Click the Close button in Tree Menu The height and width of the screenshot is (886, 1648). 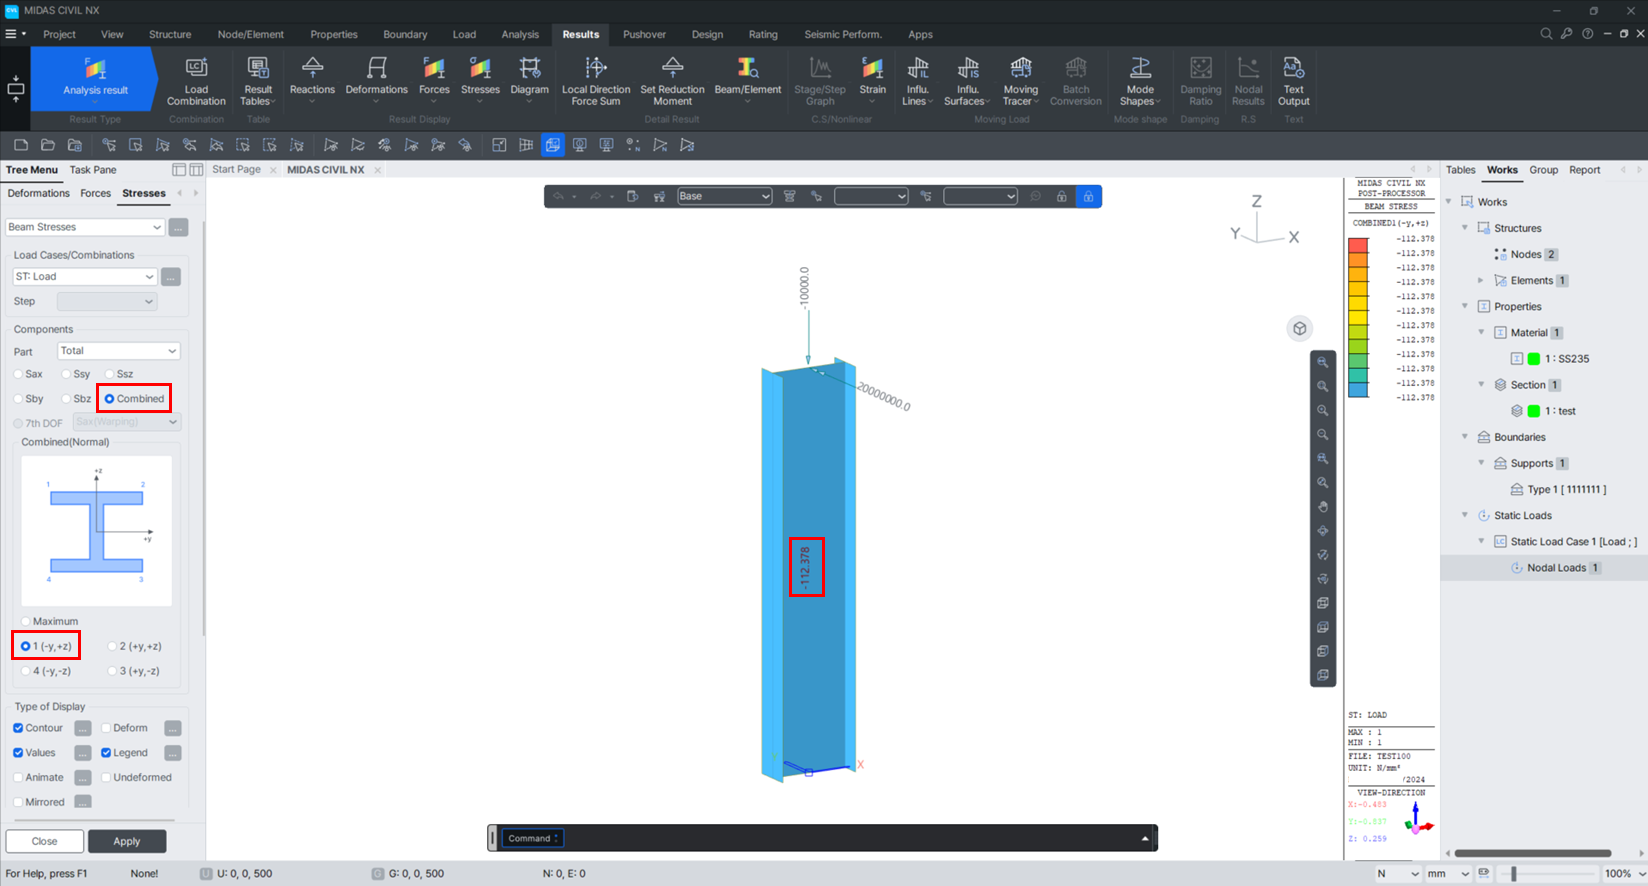tap(44, 841)
